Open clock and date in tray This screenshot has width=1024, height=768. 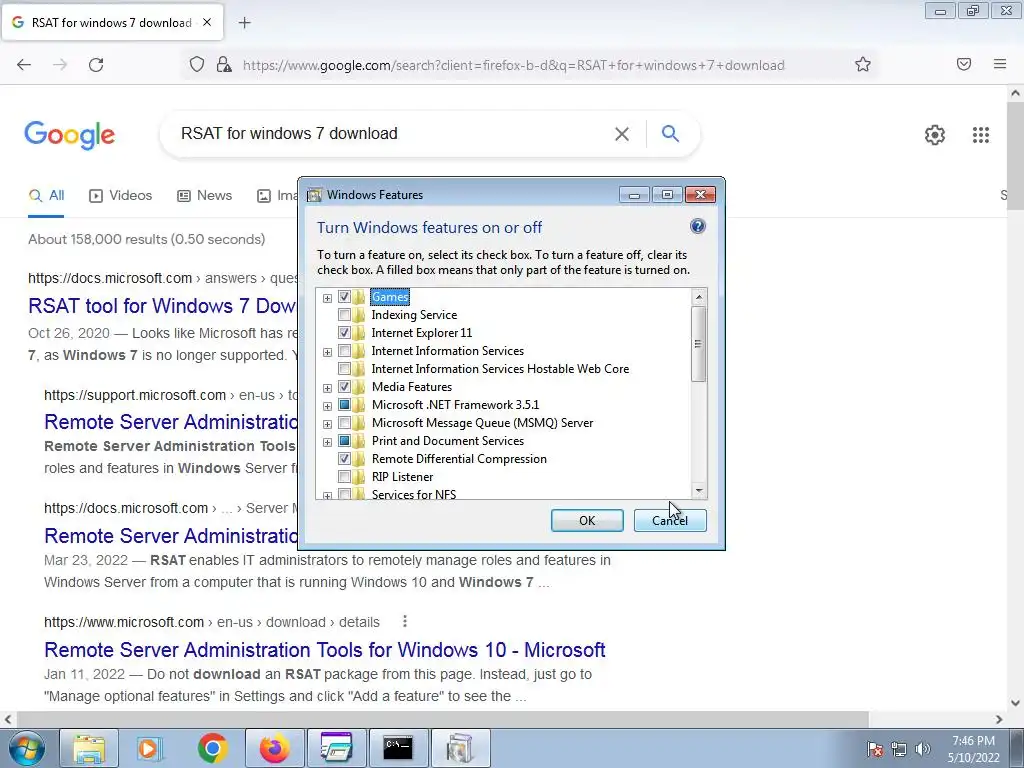(x=973, y=749)
